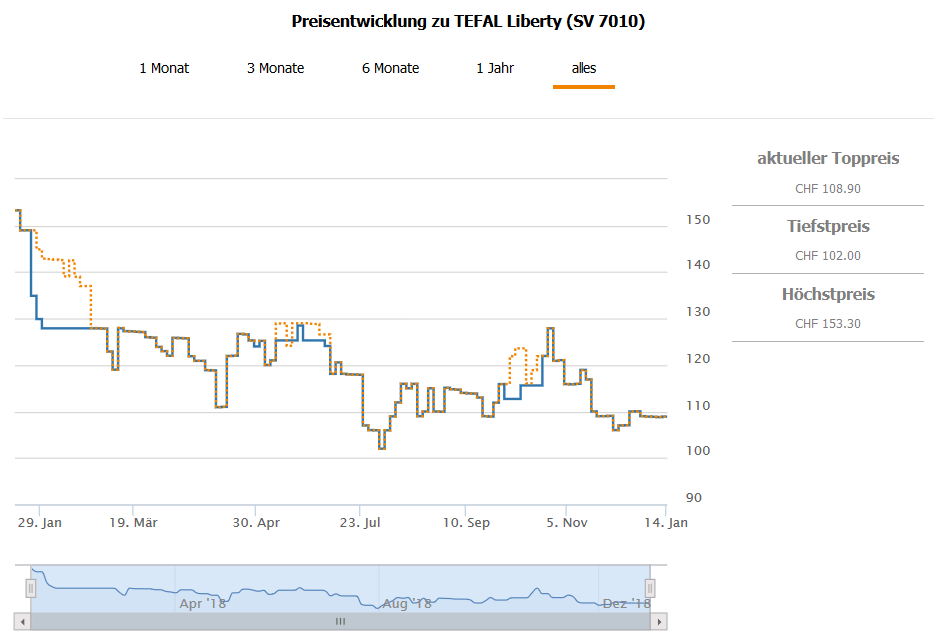Image resolution: width=936 pixels, height=641 pixels.
Task: Click the Aug '18 marker in the navigator
Action: (x=406, y=603)
